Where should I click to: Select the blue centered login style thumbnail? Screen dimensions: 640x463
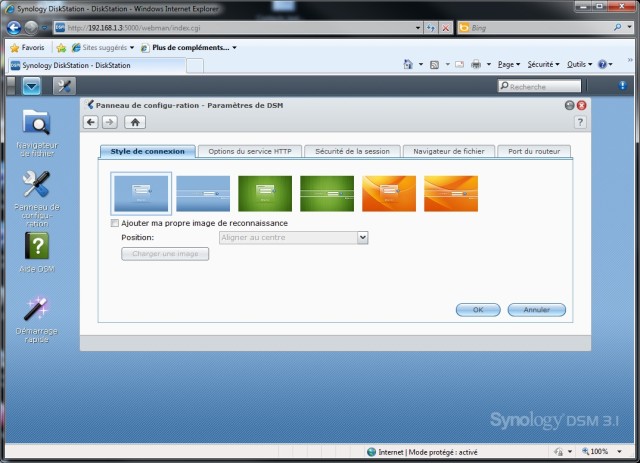pyautogui.click(x=141, y=194)
